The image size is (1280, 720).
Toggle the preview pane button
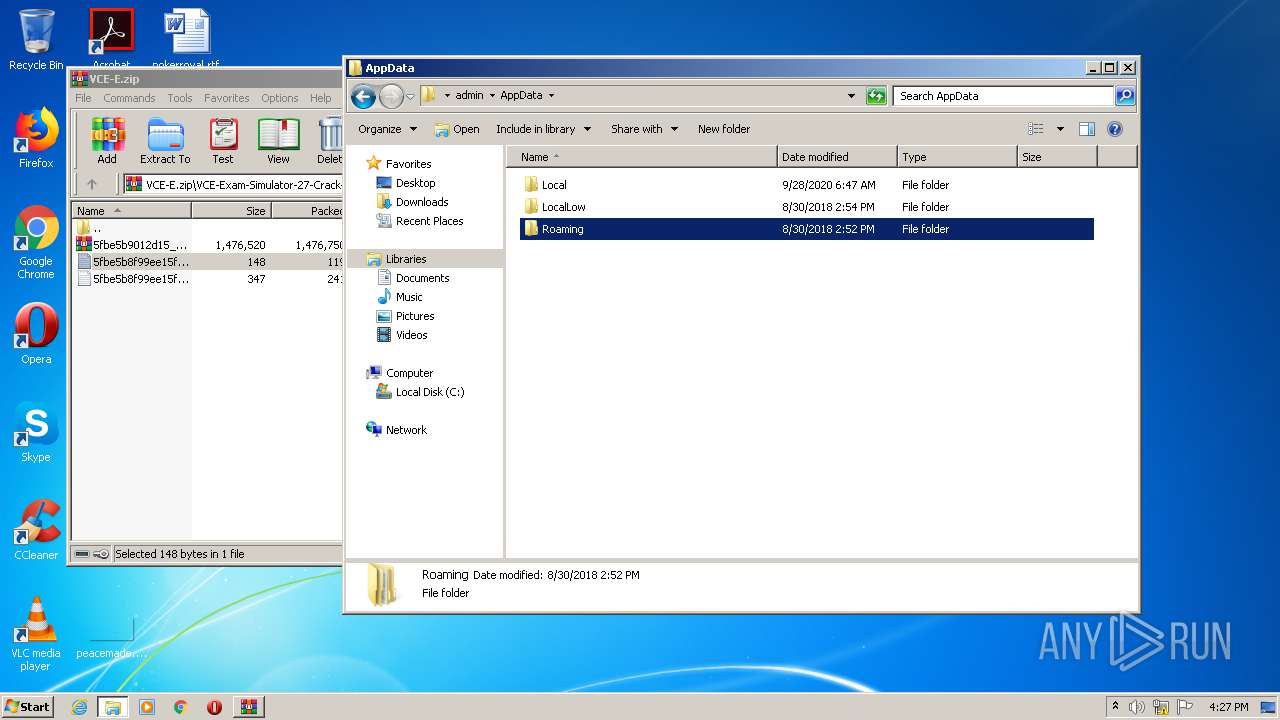point(1087,129)
